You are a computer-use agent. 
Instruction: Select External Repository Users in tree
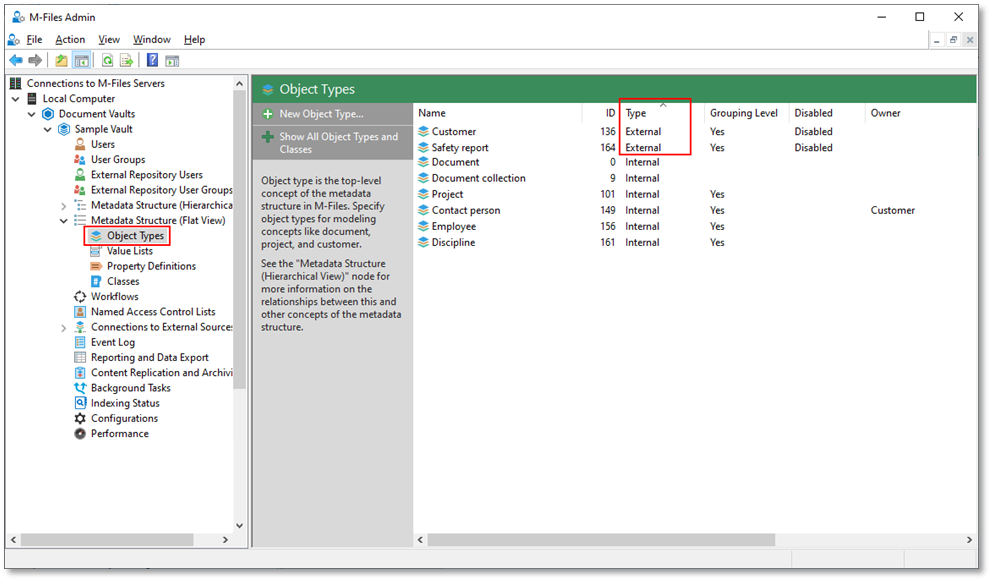(x=147, y=175)
